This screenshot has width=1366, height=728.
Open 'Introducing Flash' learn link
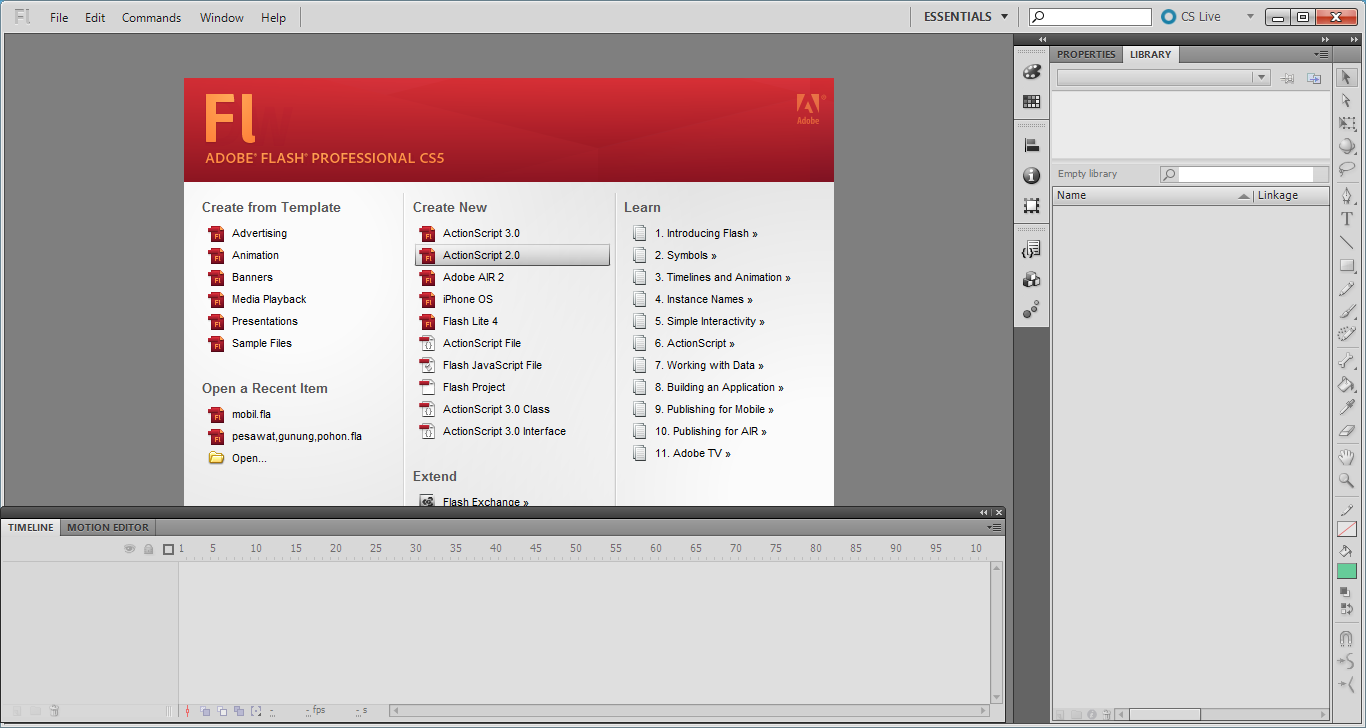706,233
